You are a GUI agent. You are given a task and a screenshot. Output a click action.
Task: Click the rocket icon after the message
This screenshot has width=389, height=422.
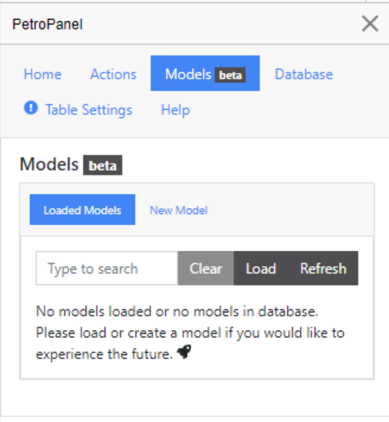pyautogui.click(x=184, y=352)
